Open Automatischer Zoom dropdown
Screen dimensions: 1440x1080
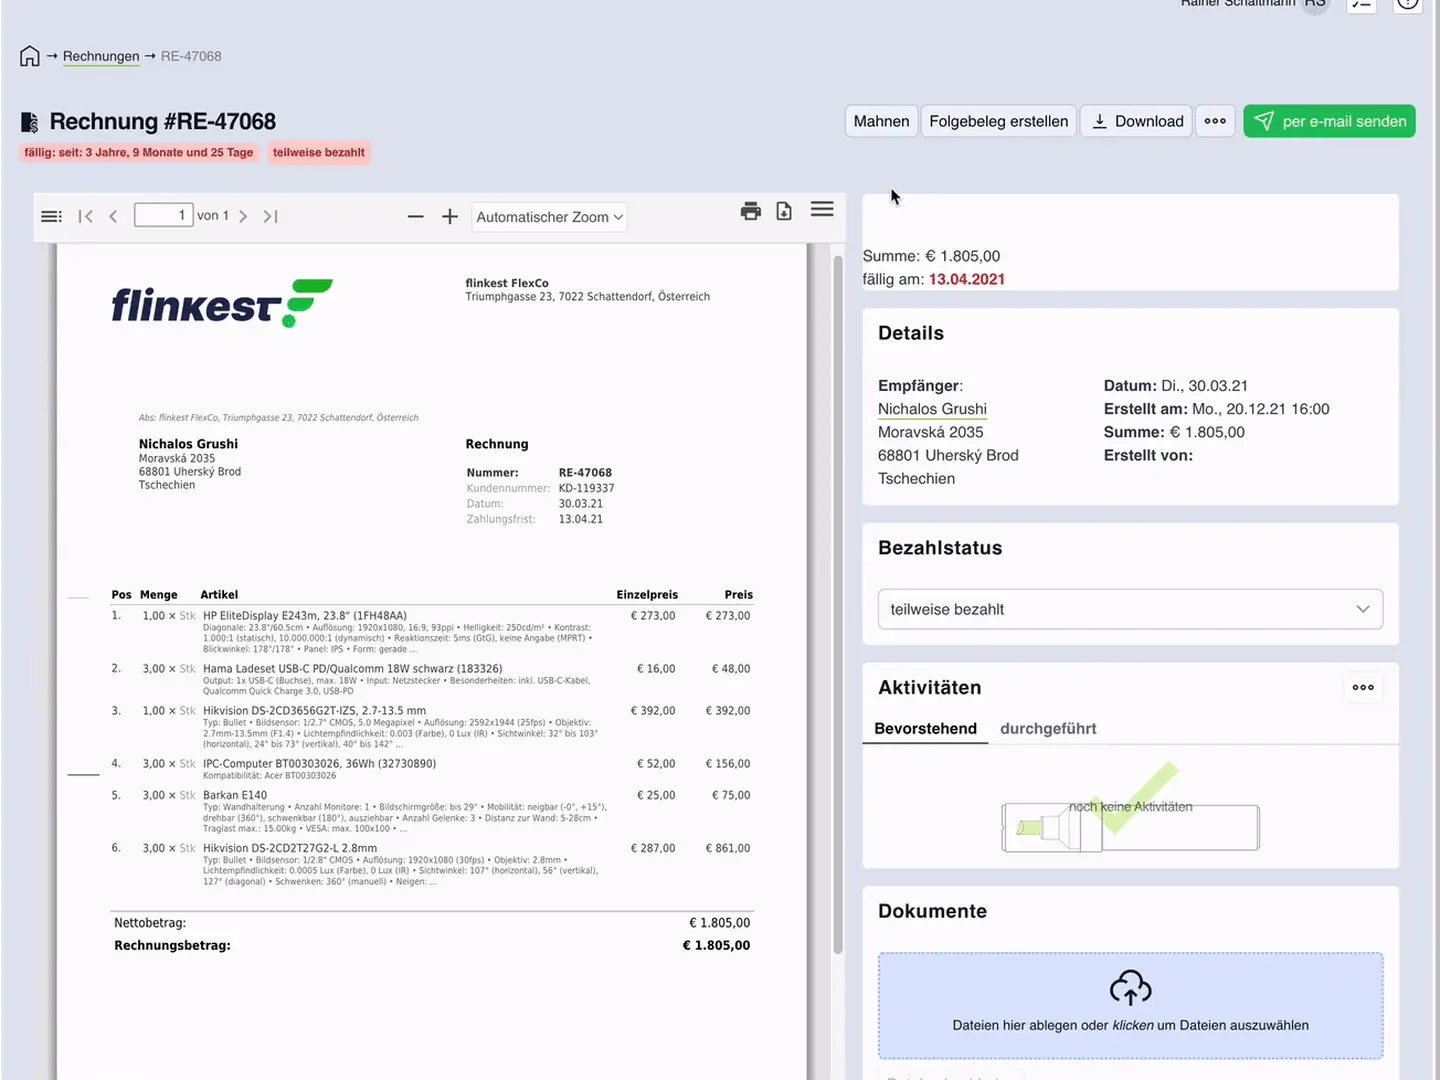click(x=549, y=217)
